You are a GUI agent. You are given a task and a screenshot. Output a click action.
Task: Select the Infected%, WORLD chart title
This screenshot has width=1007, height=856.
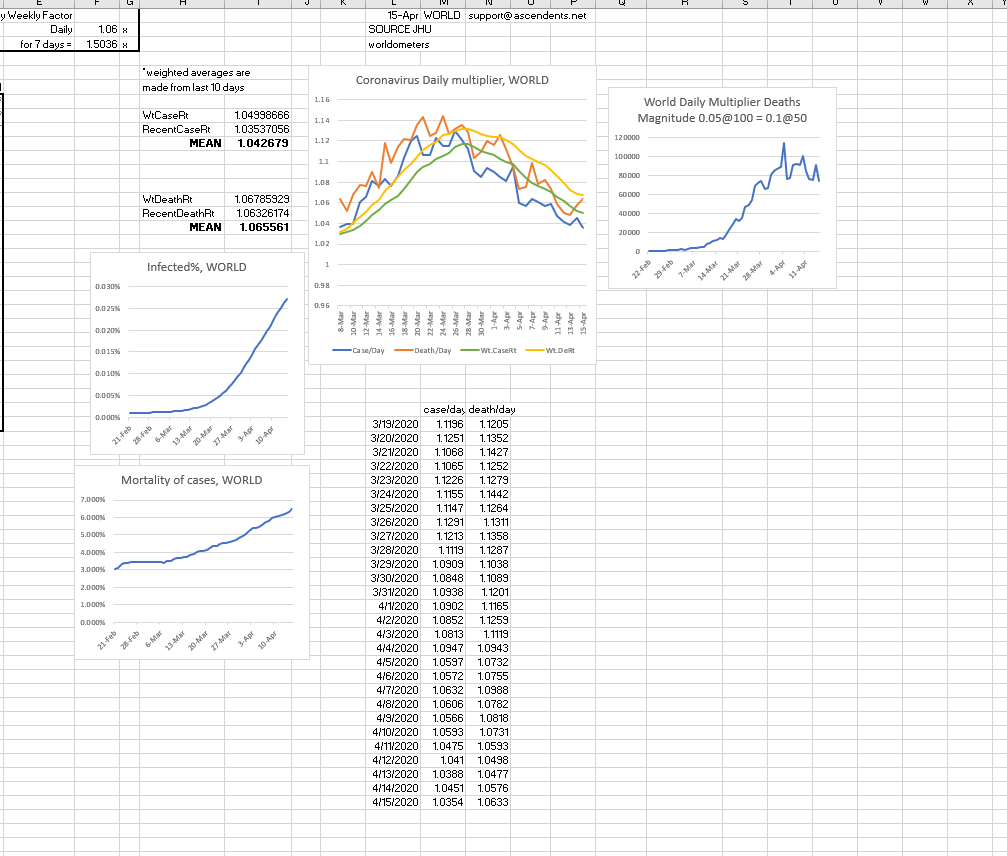[x=196, y=267]
